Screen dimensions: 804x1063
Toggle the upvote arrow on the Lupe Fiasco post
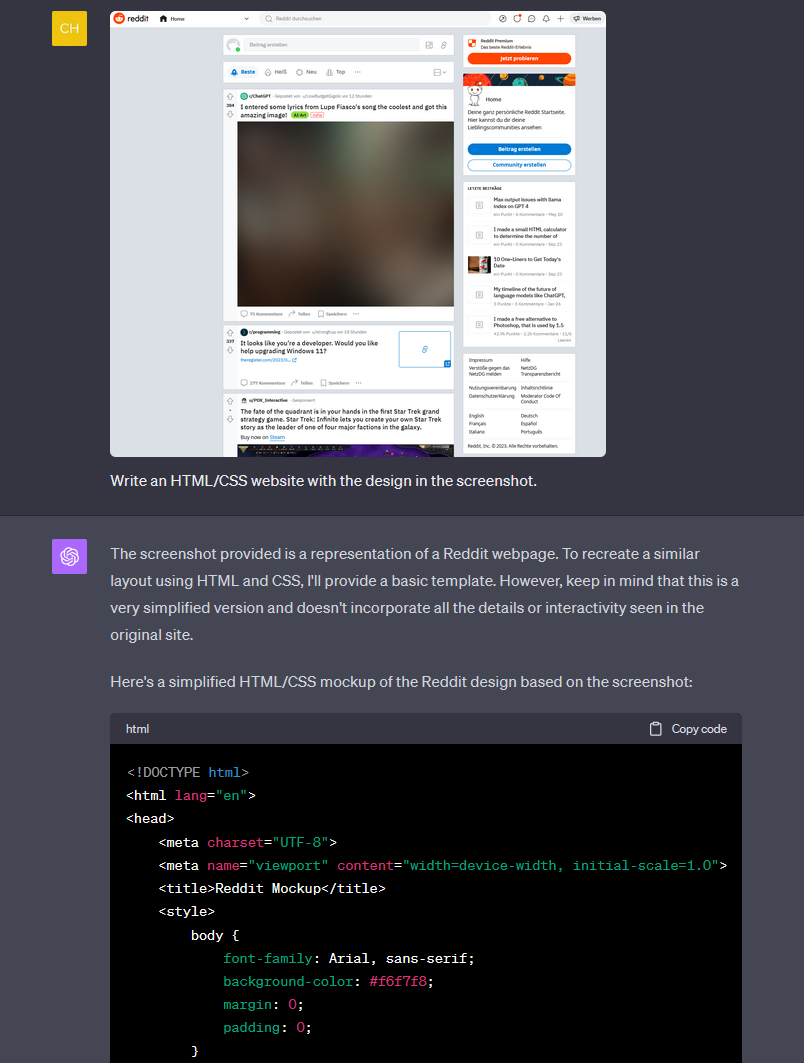[x=230, y=96]
